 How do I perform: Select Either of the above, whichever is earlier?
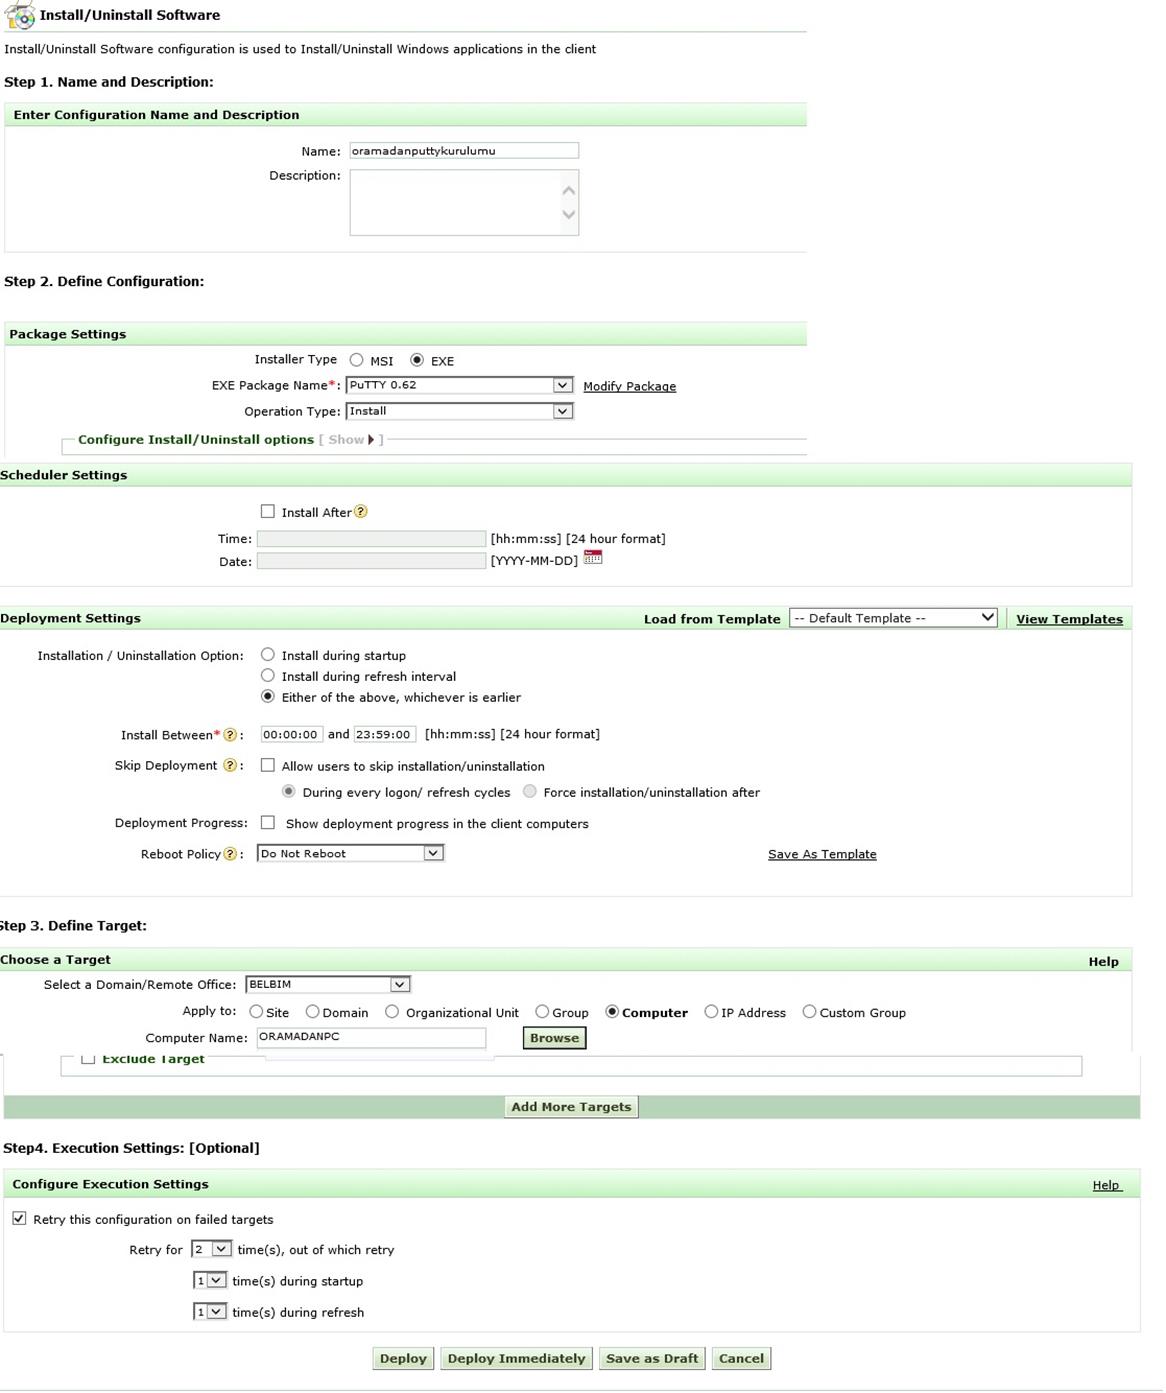(x=267, y=696)
